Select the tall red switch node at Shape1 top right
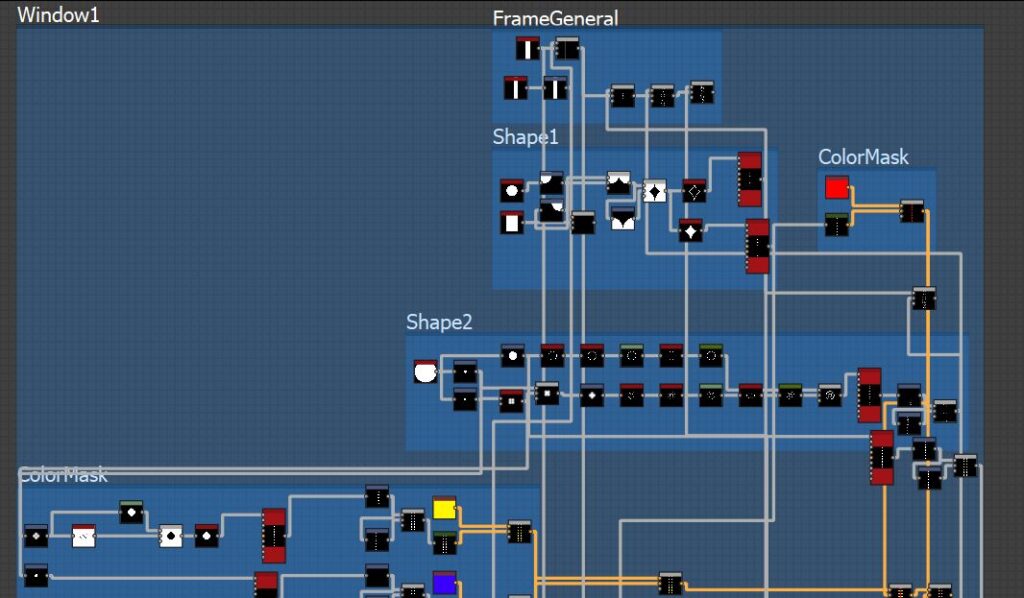 coord(750,180)
